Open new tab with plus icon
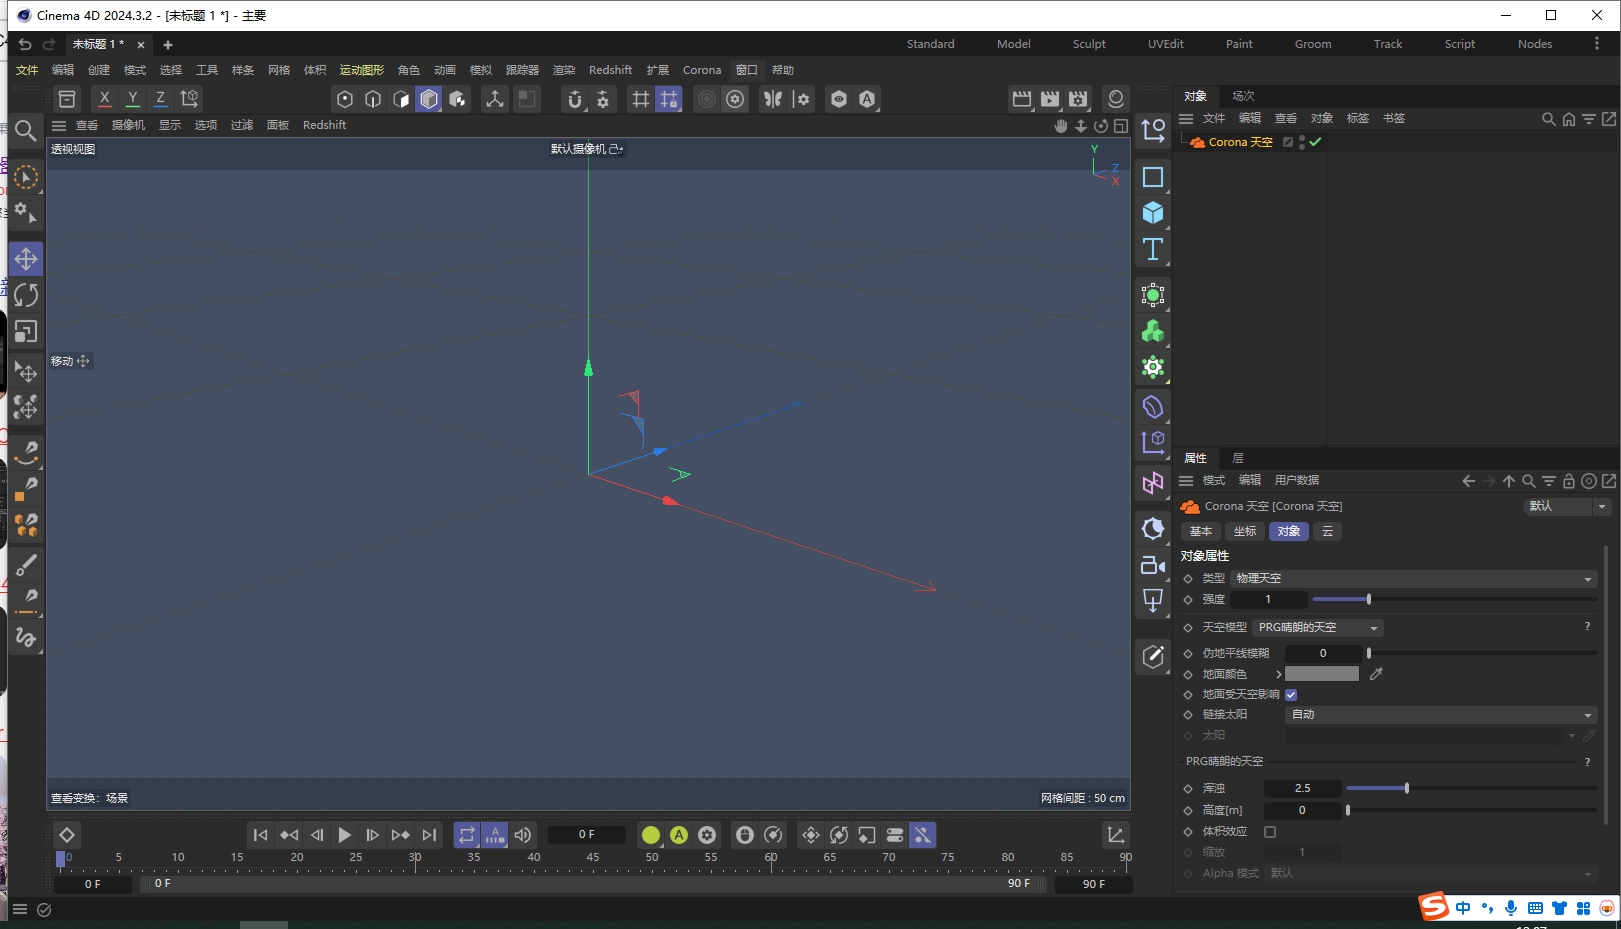Image resolution: width=1621 pixels, height=929 pixels. [x=168, y=45]
